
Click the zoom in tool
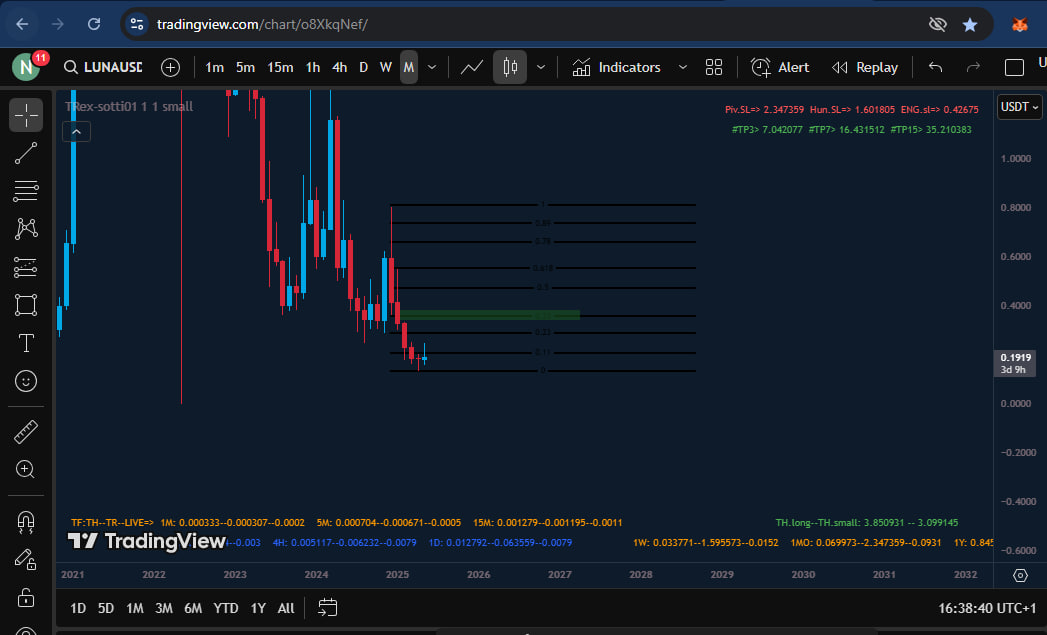click(x=26, y=469)
